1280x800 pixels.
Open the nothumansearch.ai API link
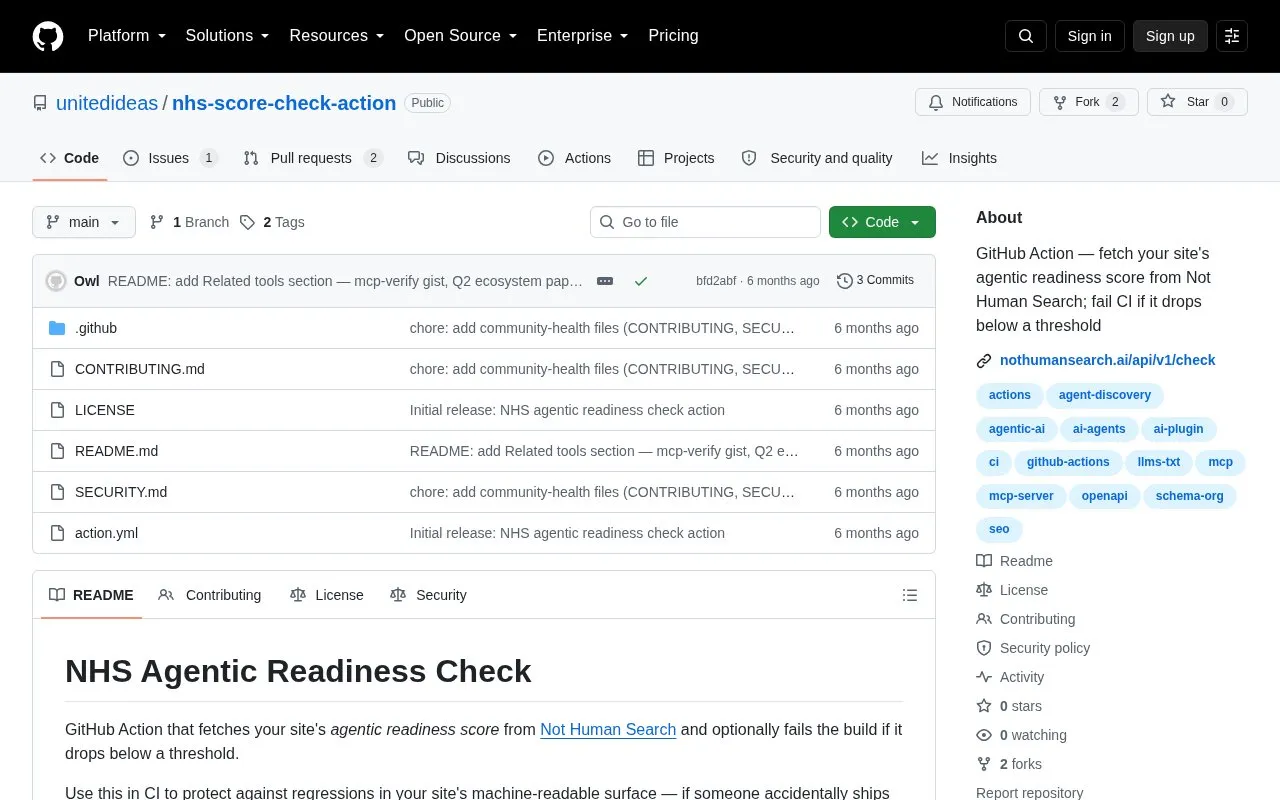[1107, 360]
